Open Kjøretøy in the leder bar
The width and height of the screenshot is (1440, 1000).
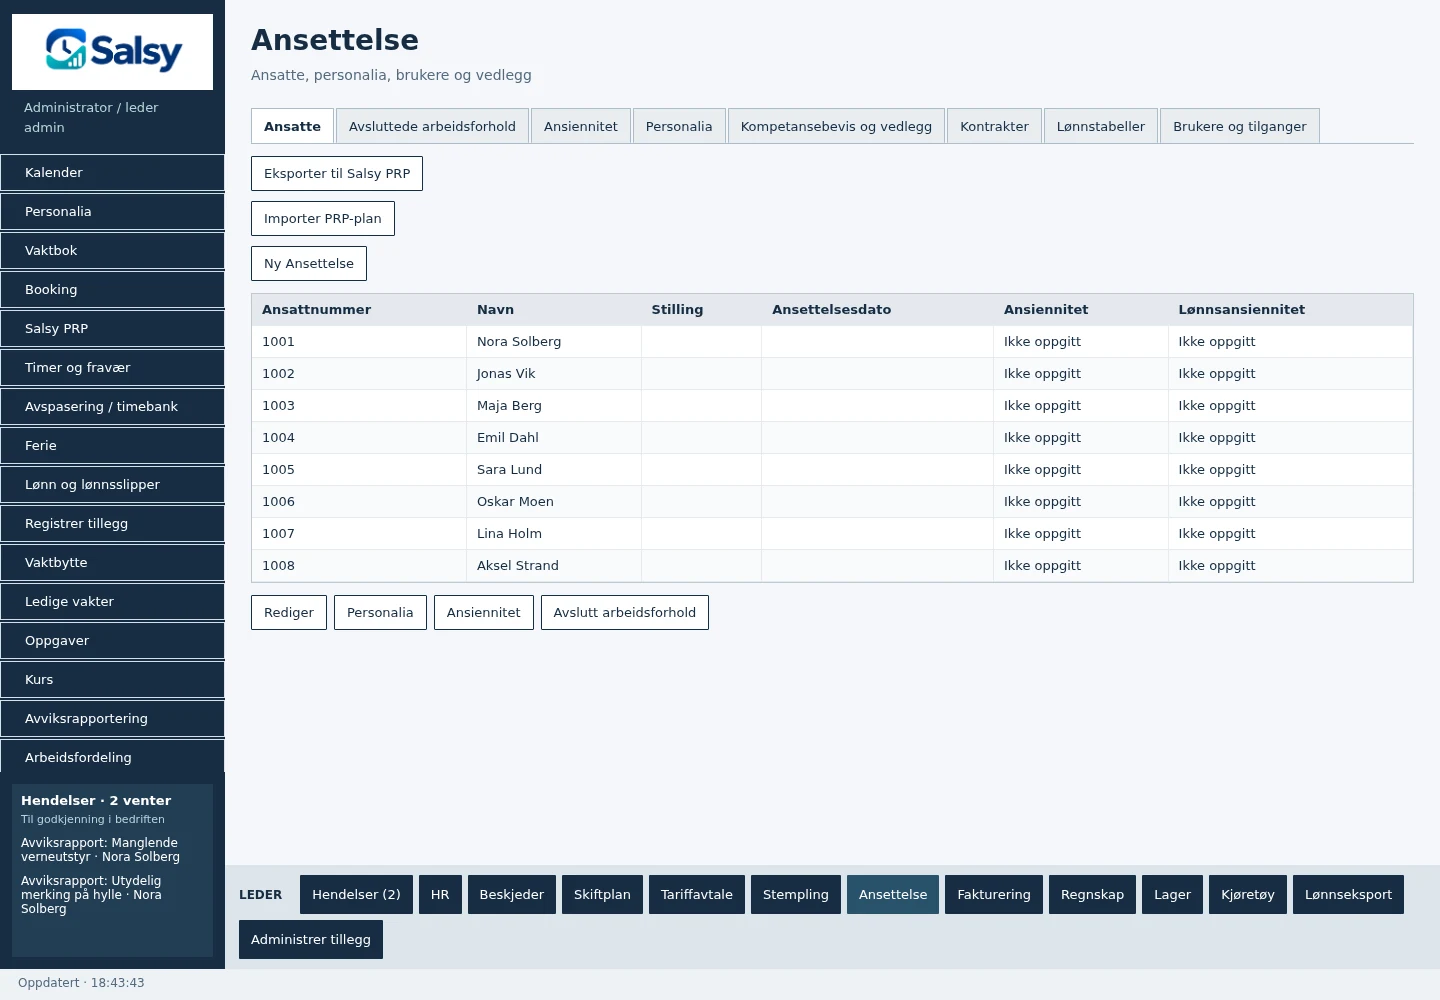click(x=1248, y=894)
